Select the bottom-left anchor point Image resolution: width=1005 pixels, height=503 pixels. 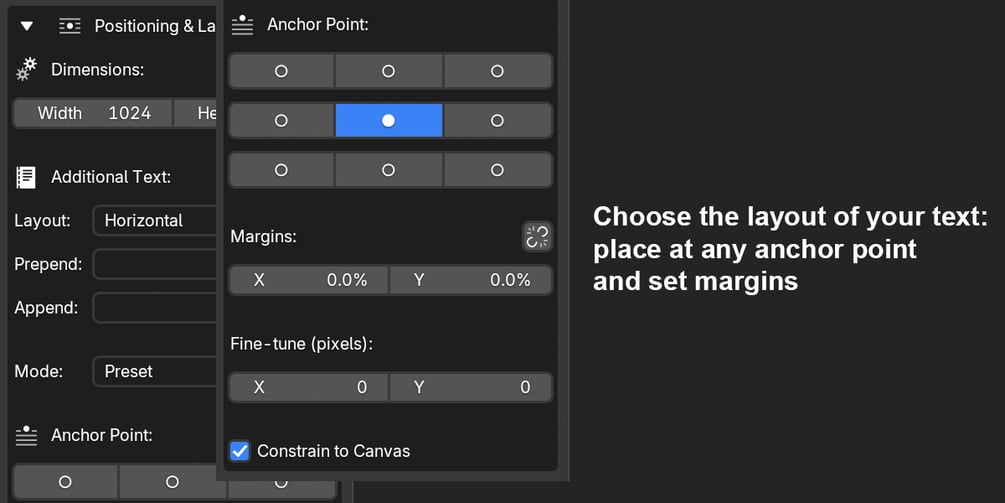pos(281,170)
